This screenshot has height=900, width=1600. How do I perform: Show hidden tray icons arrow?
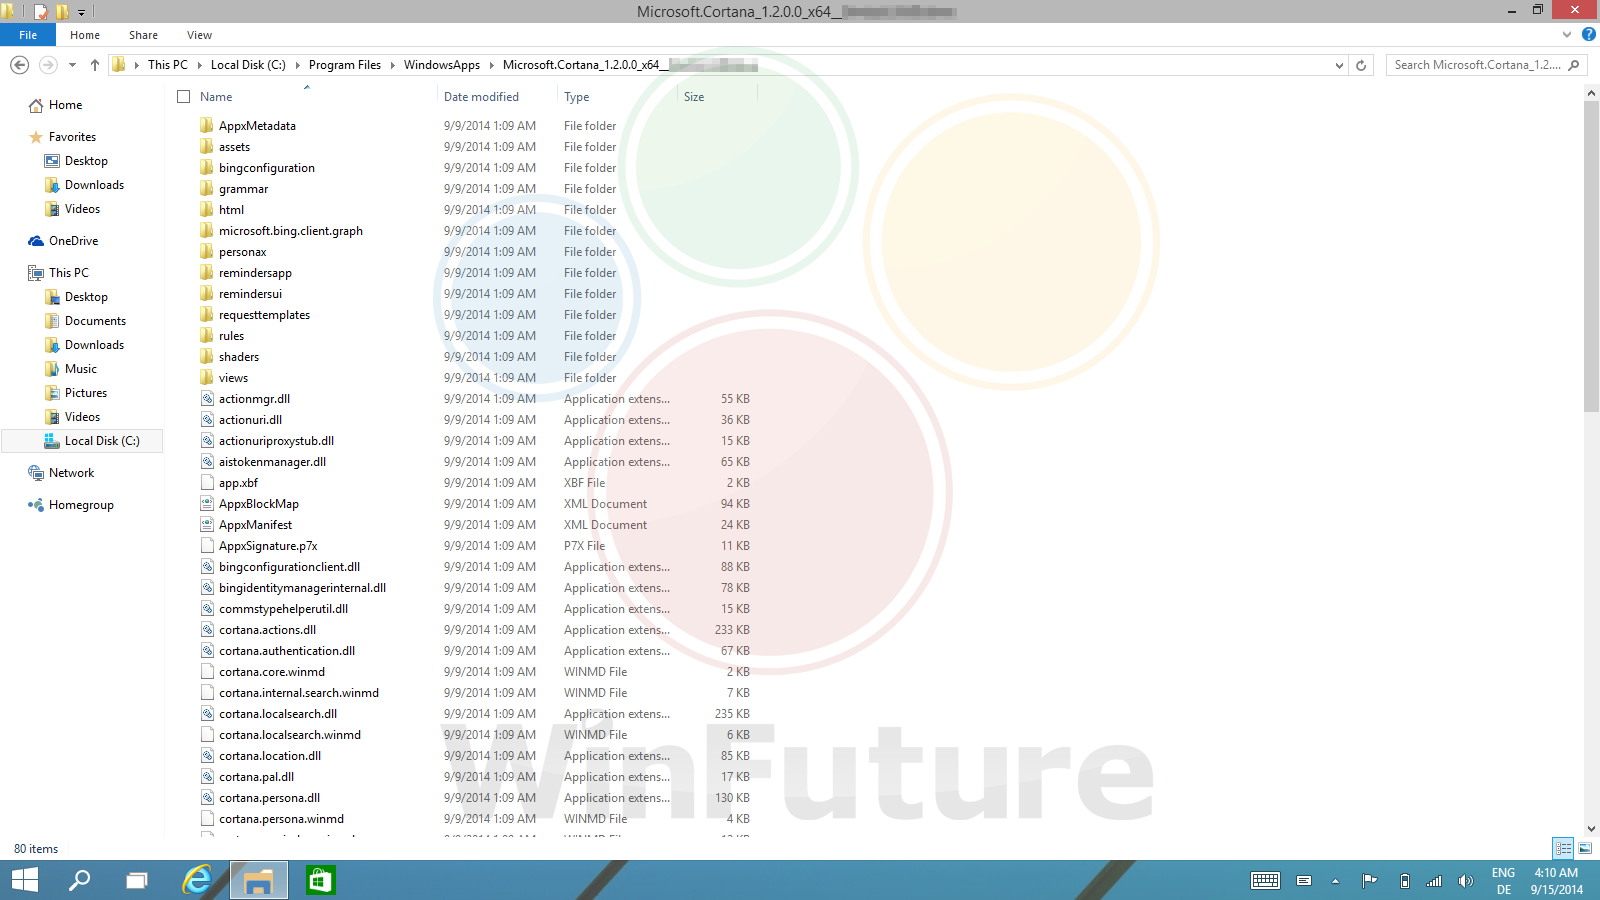[x=1335, y=881]
